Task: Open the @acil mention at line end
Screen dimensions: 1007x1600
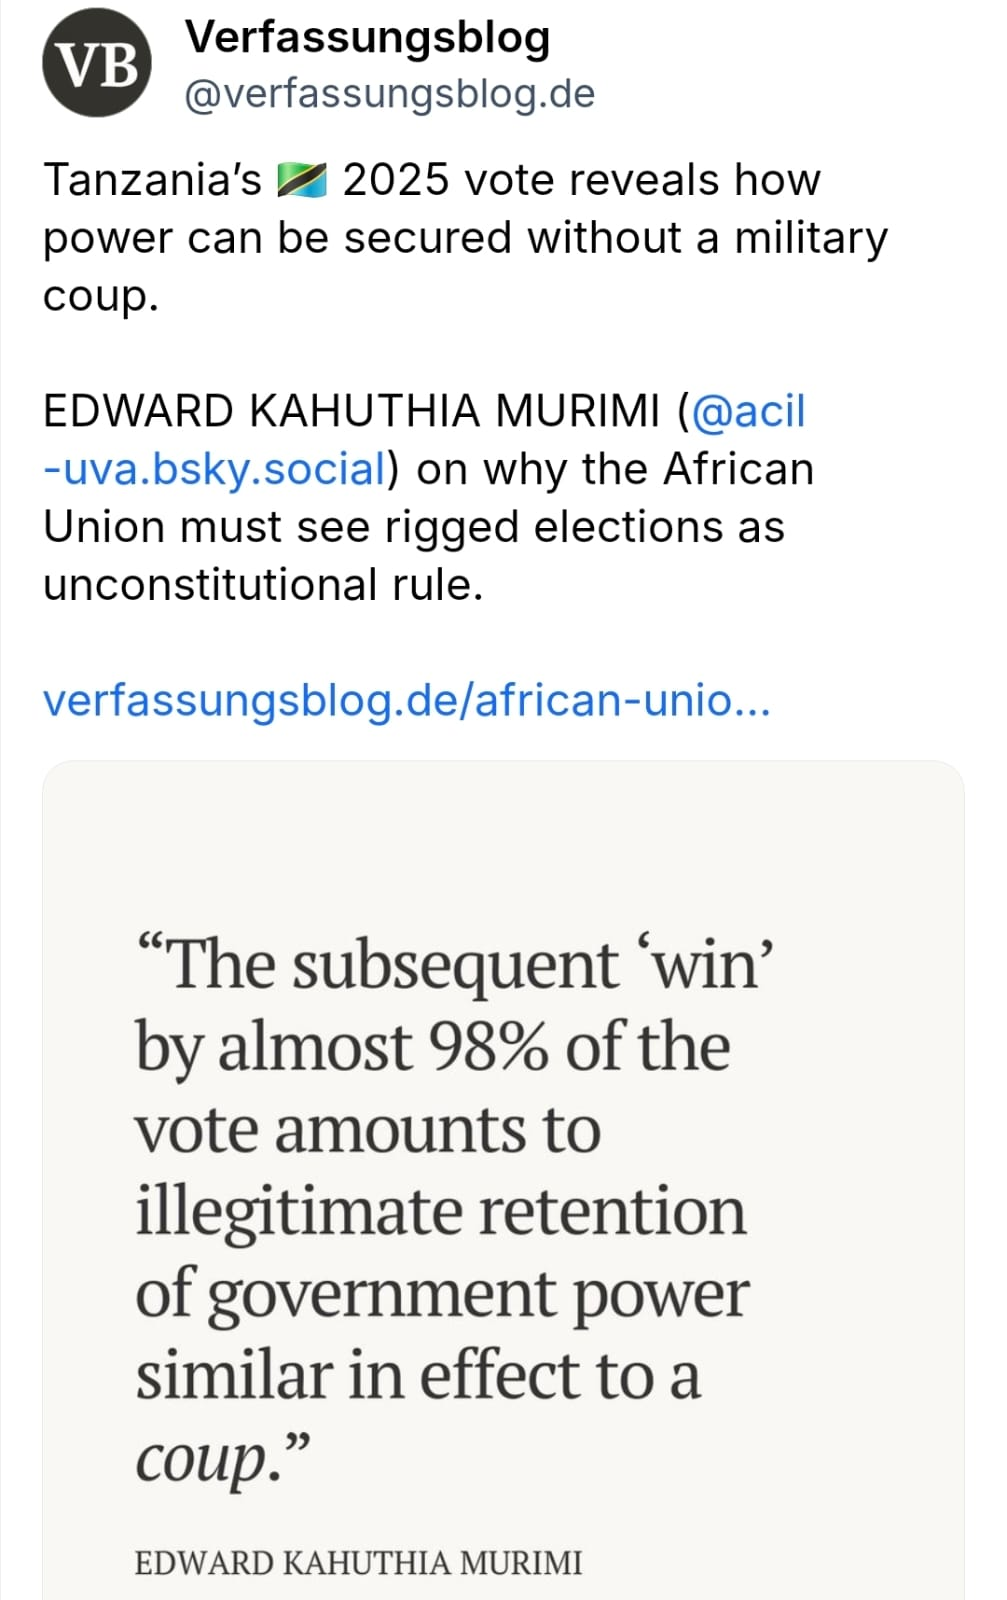Action: [748, 411]
